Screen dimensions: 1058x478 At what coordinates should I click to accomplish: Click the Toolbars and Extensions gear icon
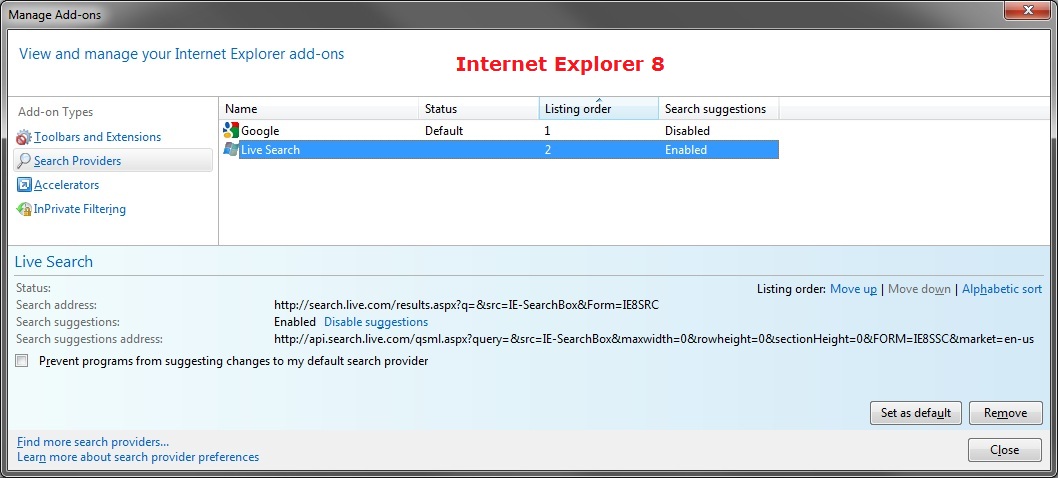[24, 137]
